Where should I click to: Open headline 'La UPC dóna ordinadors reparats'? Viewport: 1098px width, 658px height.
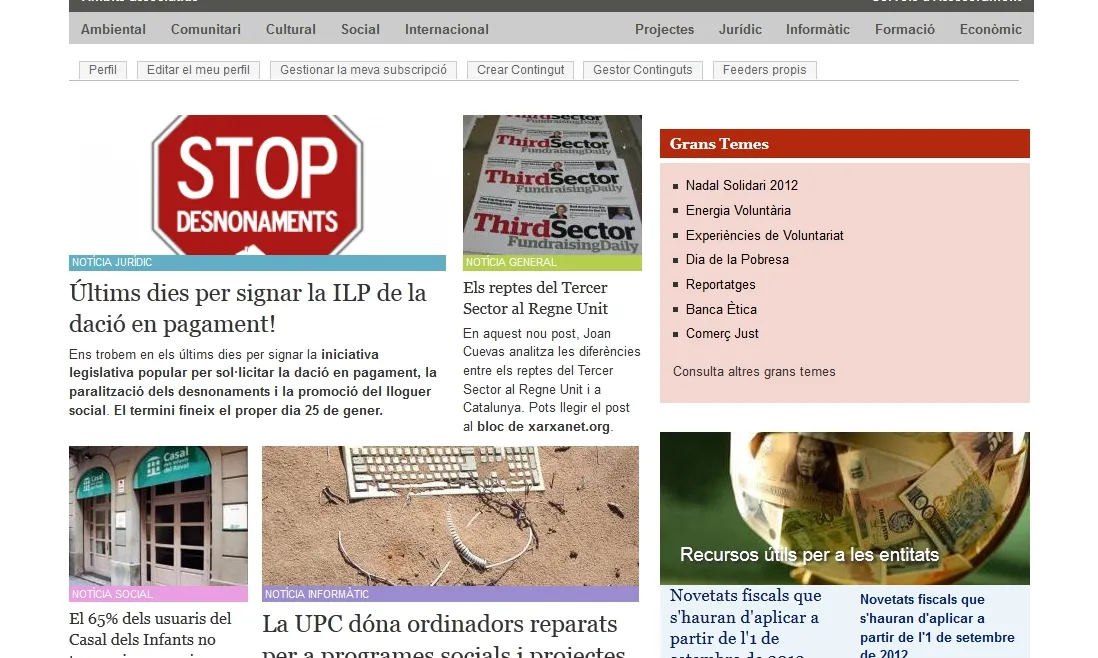click(x=444, y=638)
